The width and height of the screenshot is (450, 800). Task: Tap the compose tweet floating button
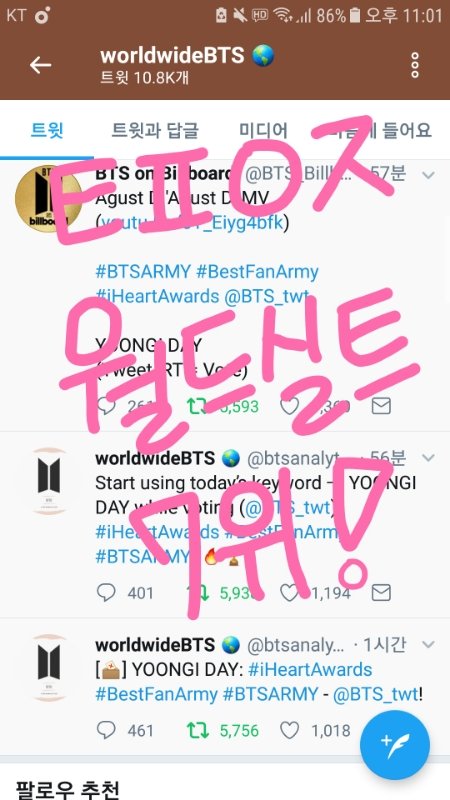(394, 745)
